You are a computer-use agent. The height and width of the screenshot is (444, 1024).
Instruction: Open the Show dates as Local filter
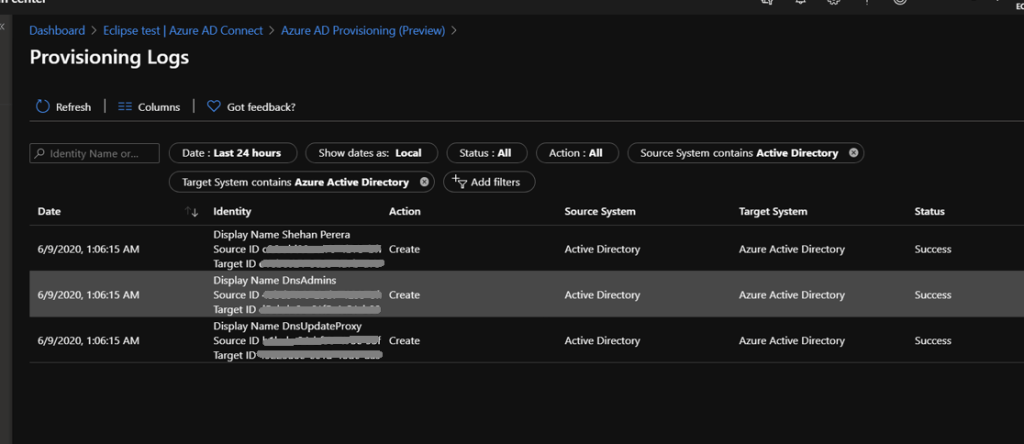pos(369,153)
